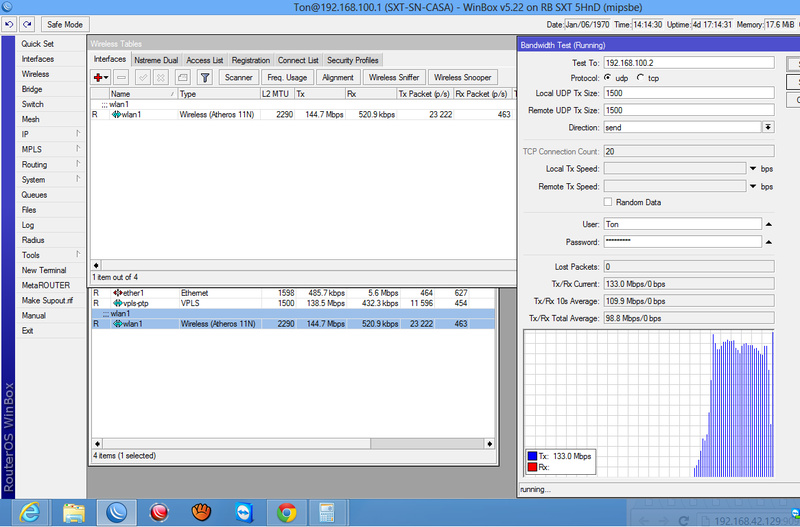Expand the Local Tx Speed arrow
This screenshot has width=800, height=527.
[x=753, y=169]
